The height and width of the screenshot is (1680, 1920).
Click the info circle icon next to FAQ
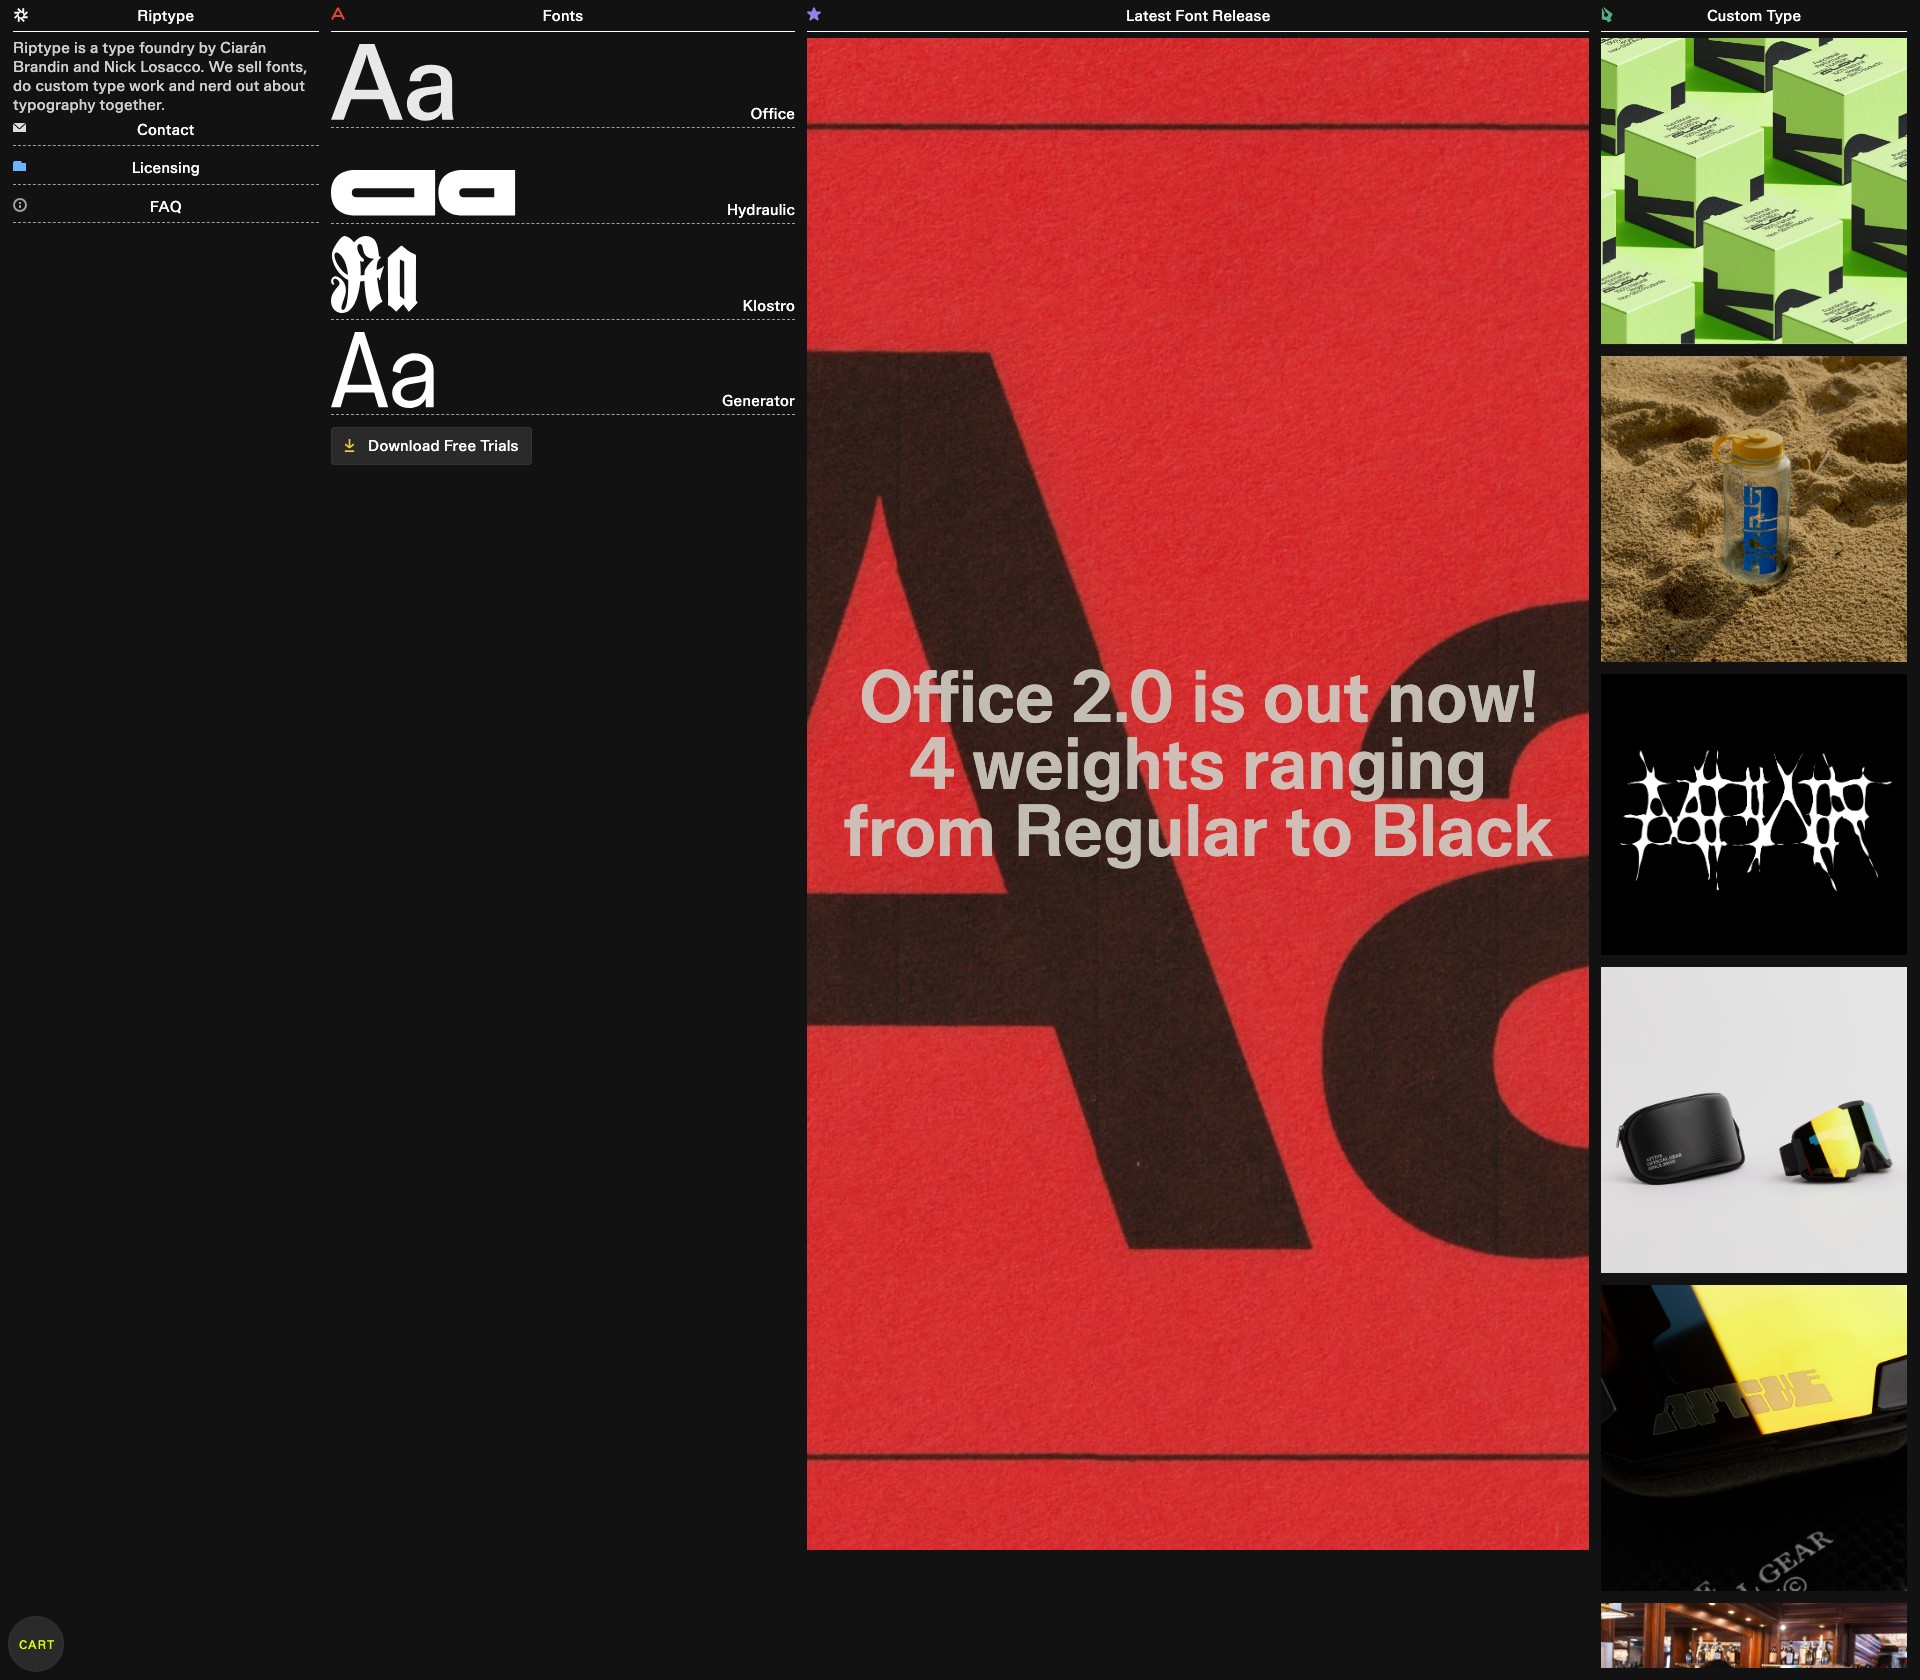point(20,205)
